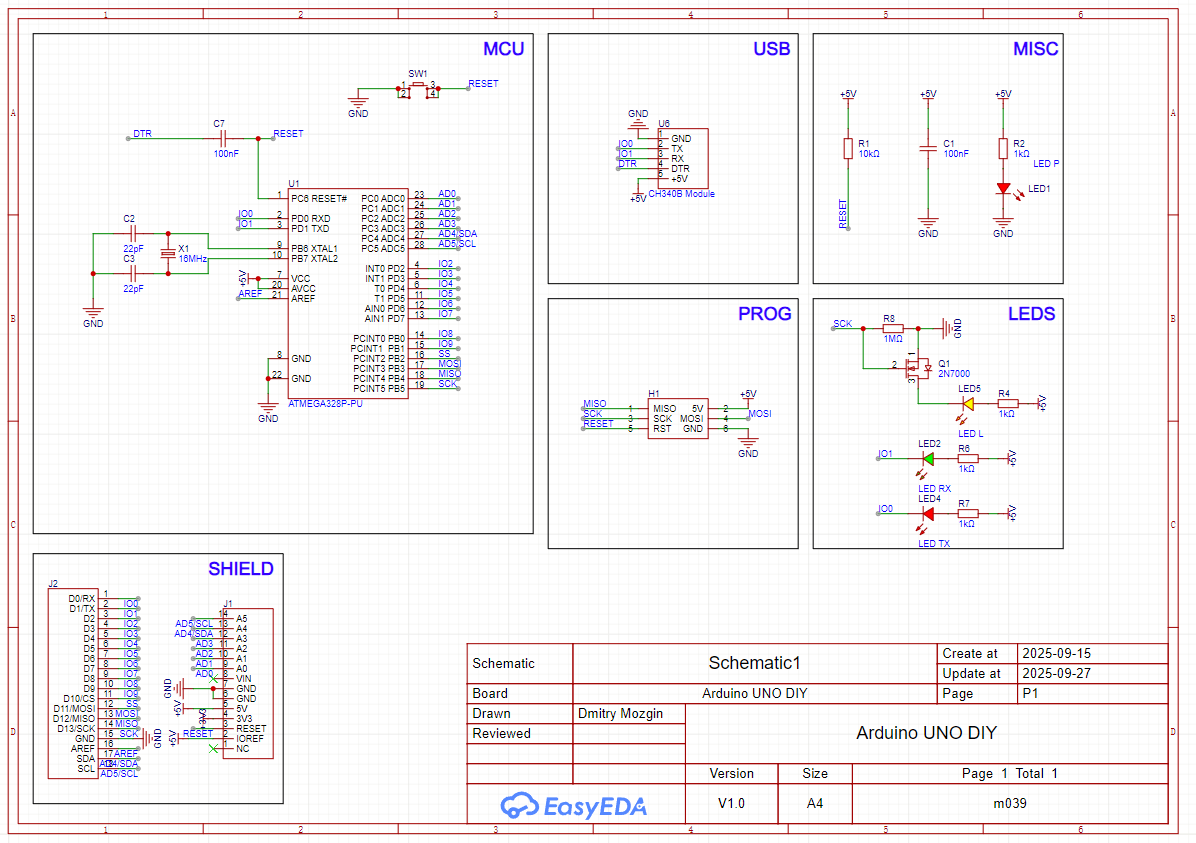1196x843 pixels.
Task: Select the yellow LED5 diode symbol
Action: (x=967, y=403)
